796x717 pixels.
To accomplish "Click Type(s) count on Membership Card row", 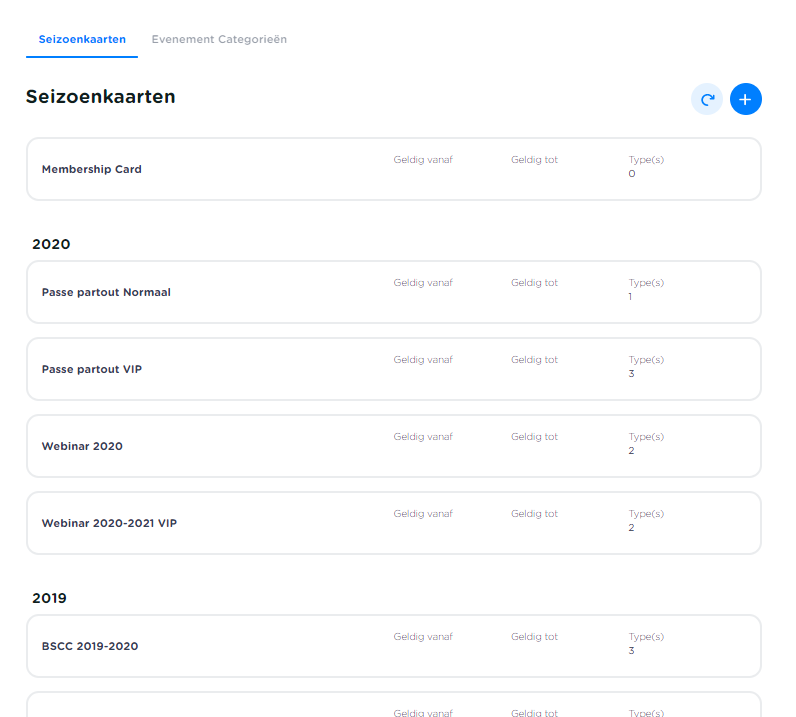I will 632,174.
